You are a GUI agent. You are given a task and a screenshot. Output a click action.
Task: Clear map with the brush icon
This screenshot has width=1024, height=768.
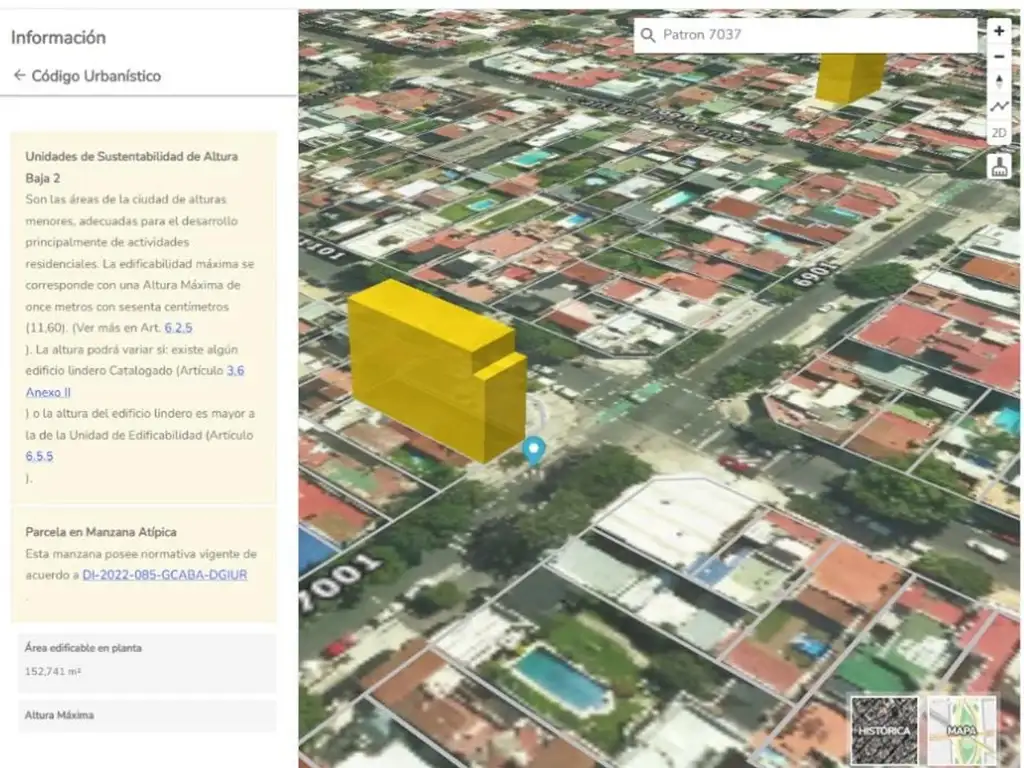coord(998,166)
